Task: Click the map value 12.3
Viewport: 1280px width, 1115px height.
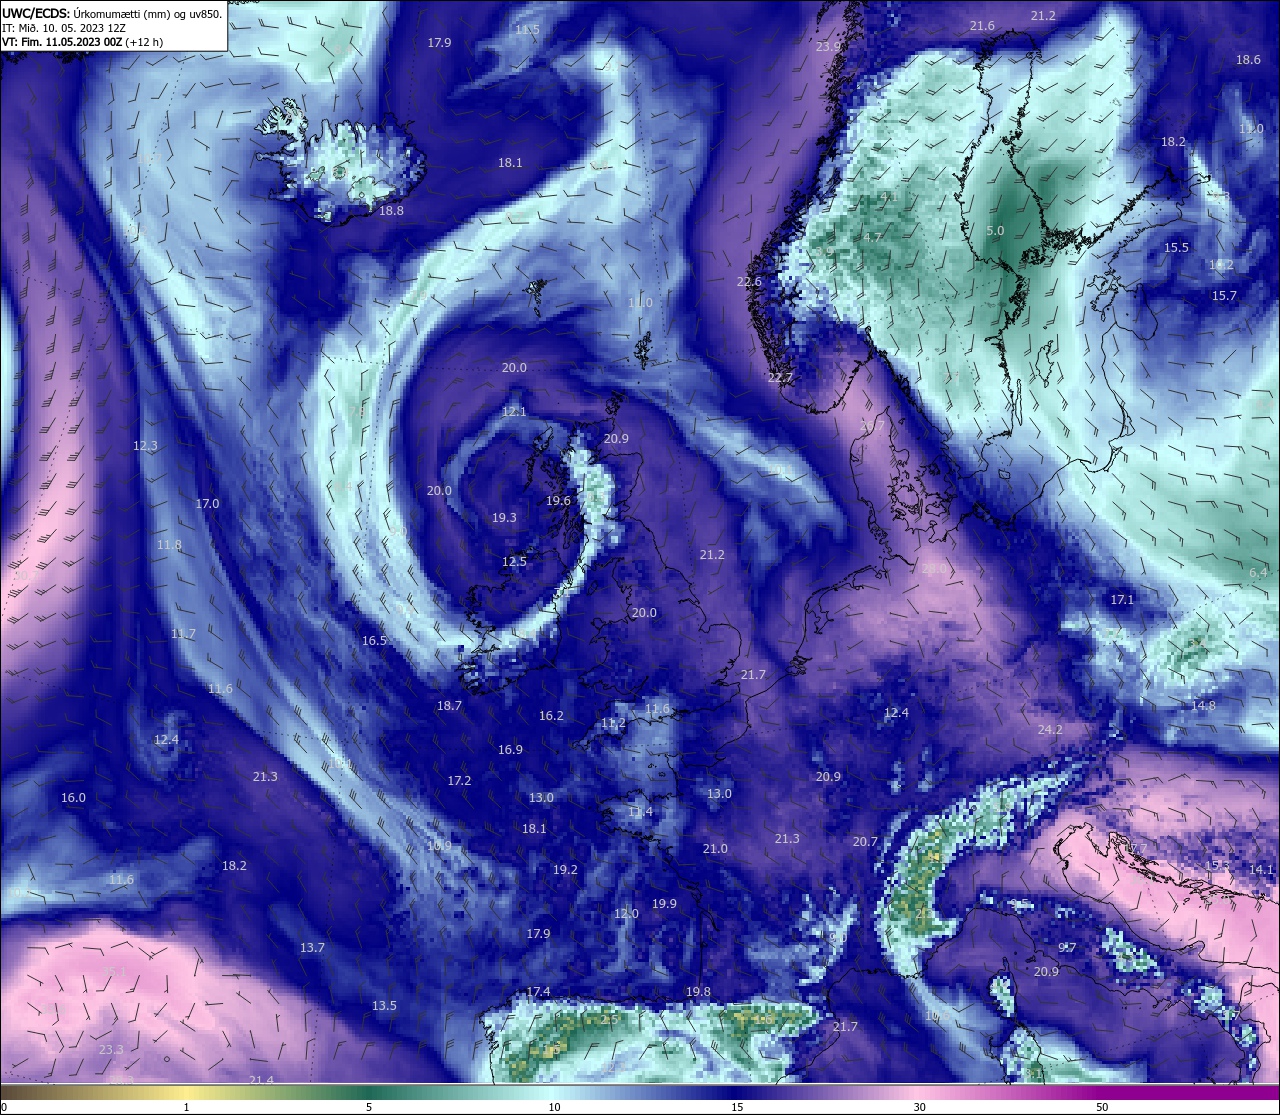Action: 145,445
